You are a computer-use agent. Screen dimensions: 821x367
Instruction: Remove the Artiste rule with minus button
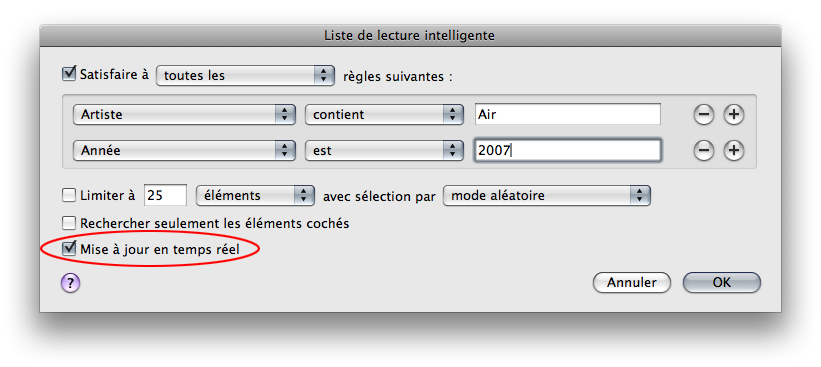[x=703, y=115]
